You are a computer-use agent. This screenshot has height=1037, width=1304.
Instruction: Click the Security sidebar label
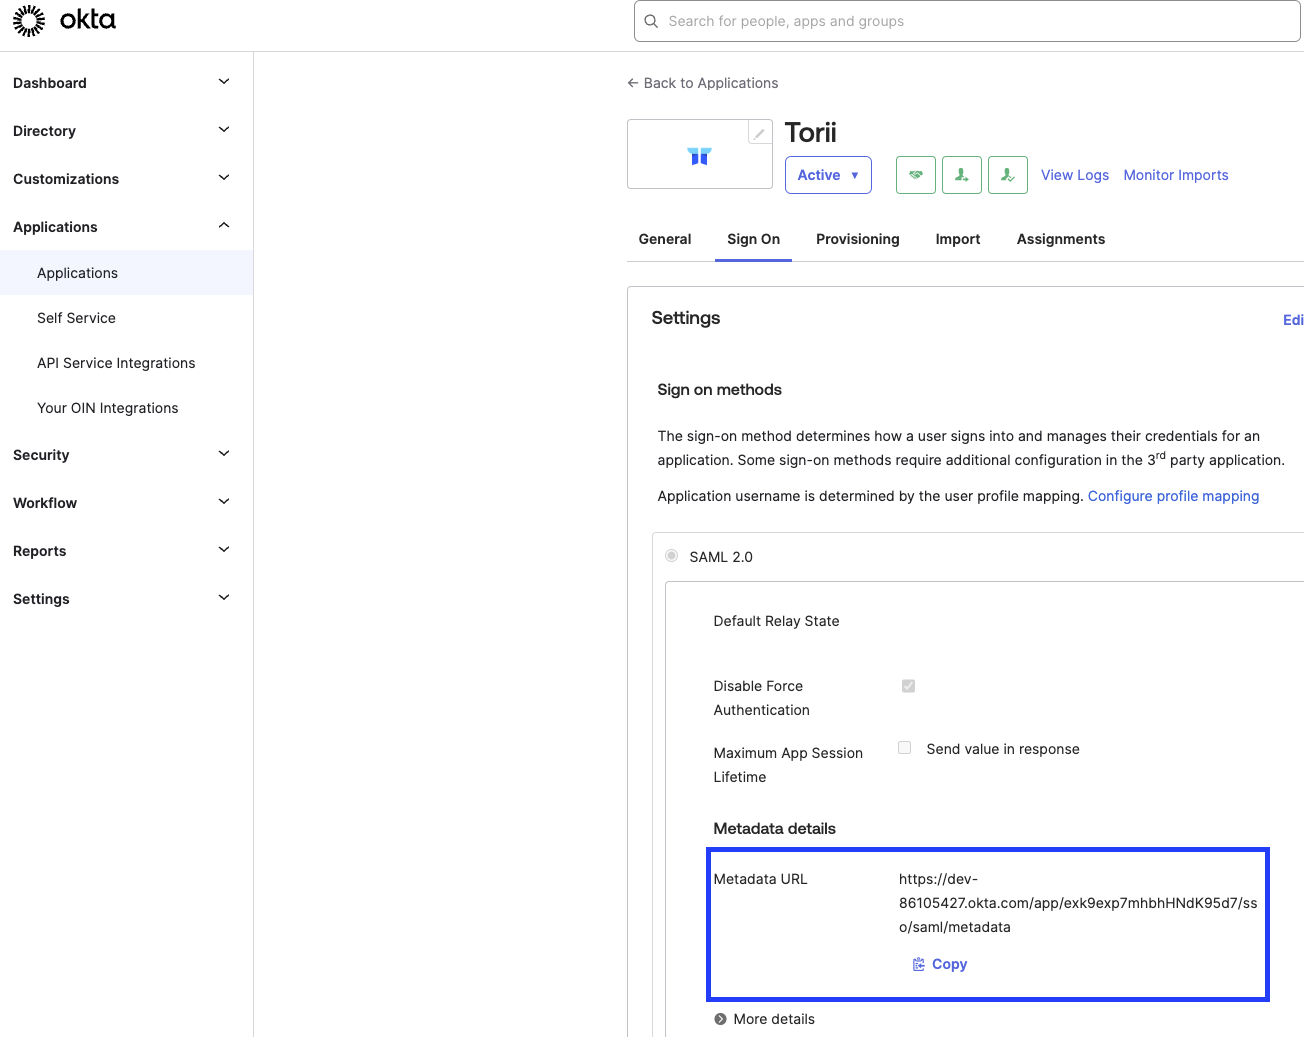tap(41, 455)
